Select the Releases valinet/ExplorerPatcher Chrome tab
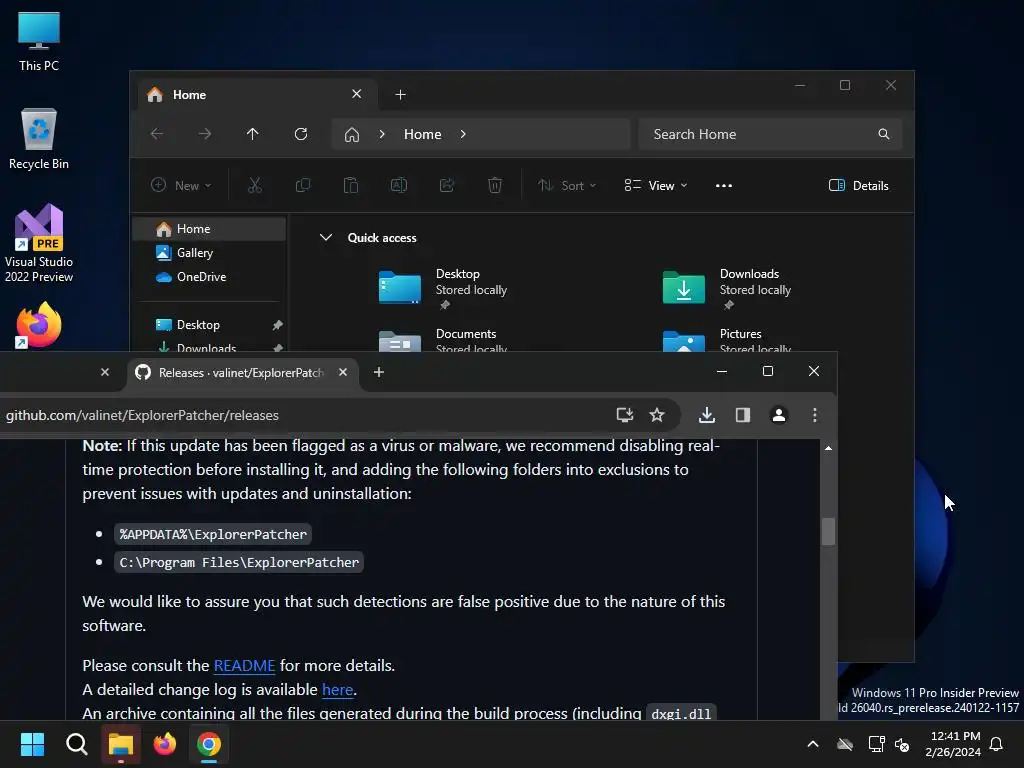The height and width of the screenshot is (768, 1024). 243,372
